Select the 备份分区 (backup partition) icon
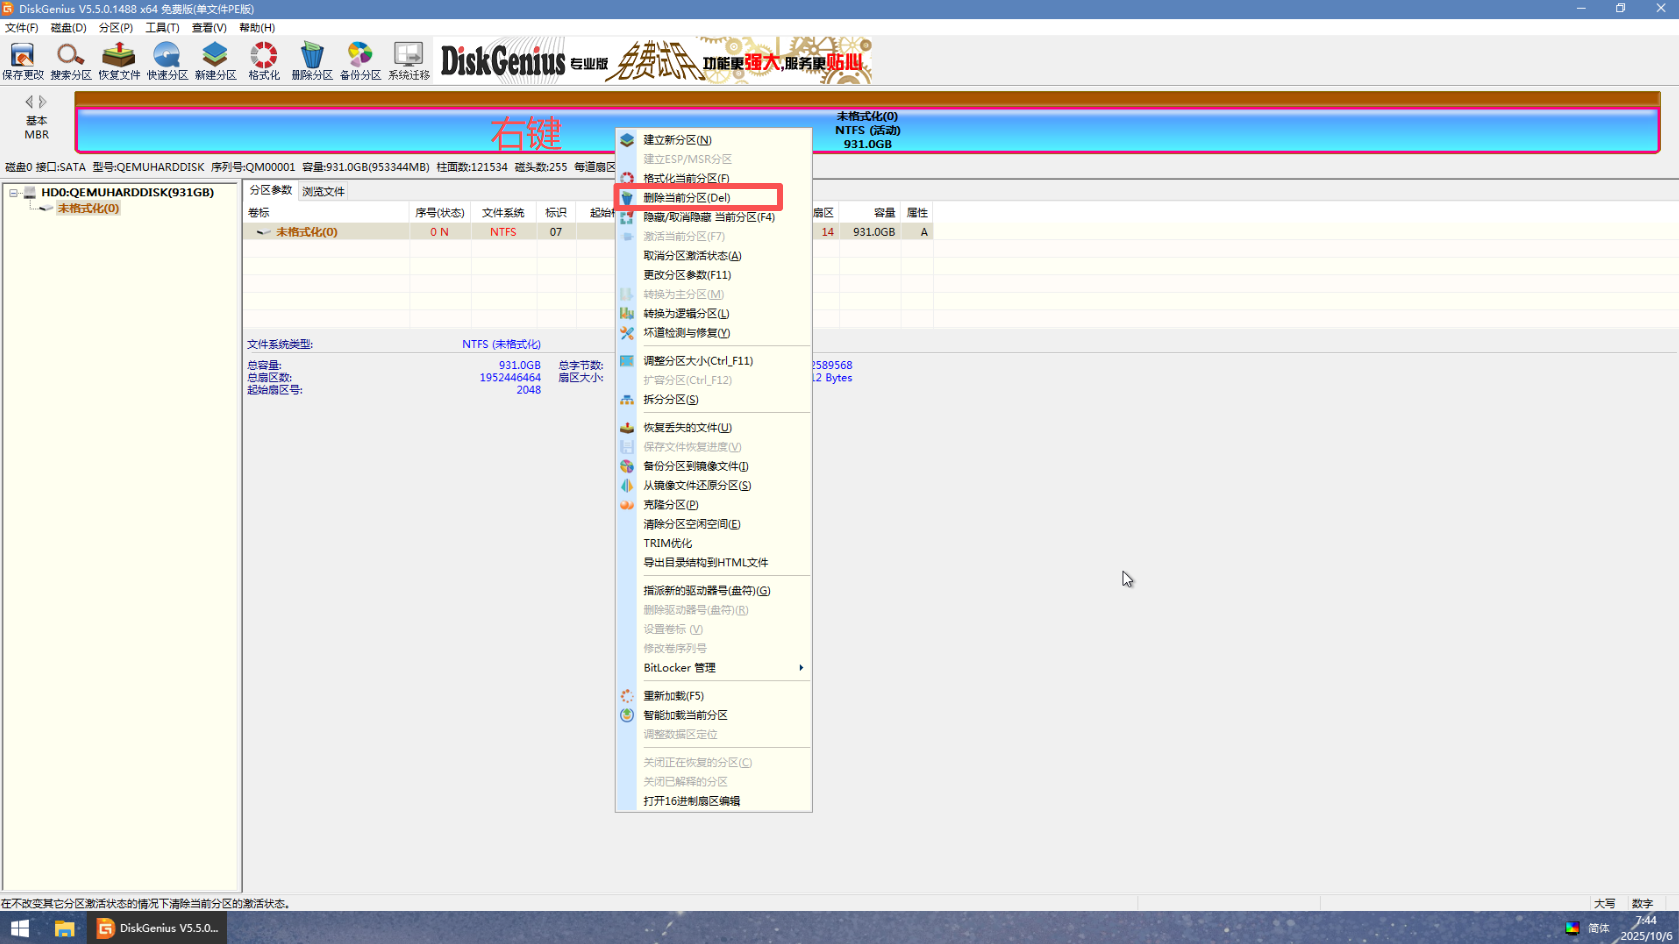Screen dimensions: 1679x944 point(359,59)
